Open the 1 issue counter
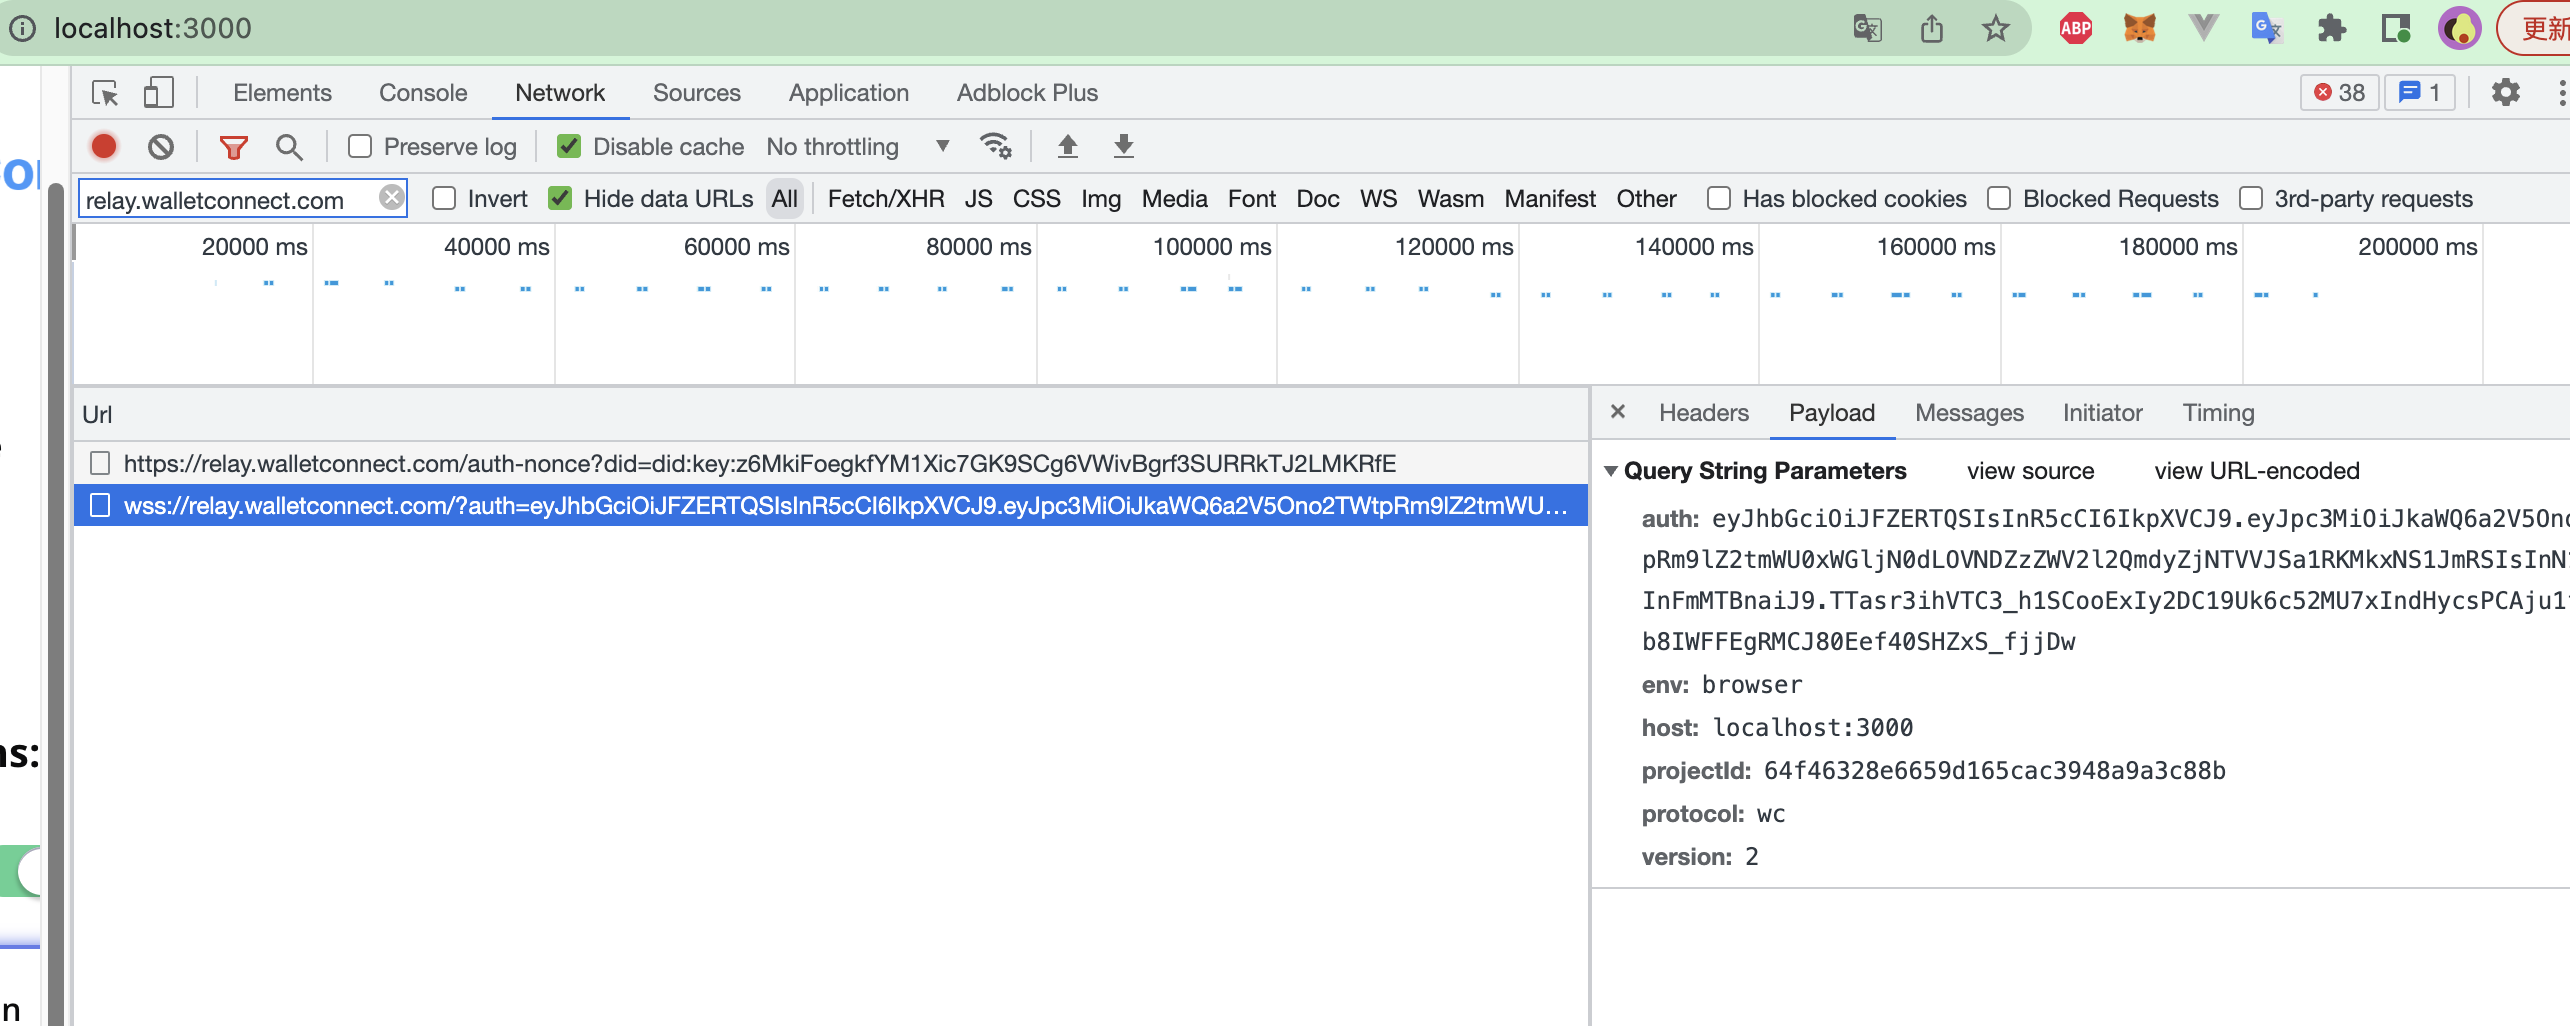This screenshot has height=1026, width=2570. [2420, 93]
